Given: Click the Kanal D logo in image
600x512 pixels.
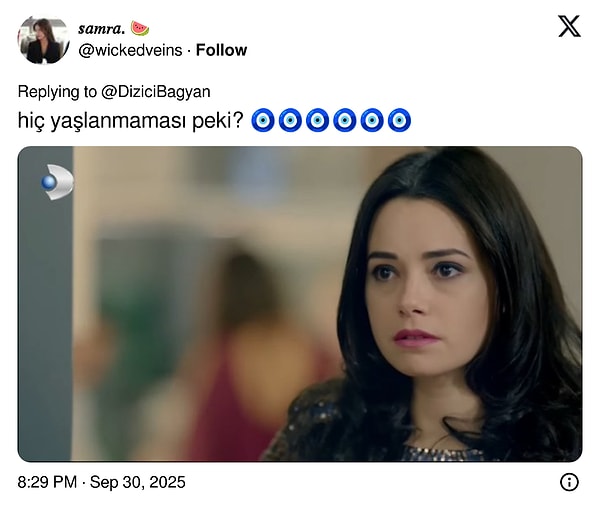Looking at the screenshot, I should click(x=57, y=182).
